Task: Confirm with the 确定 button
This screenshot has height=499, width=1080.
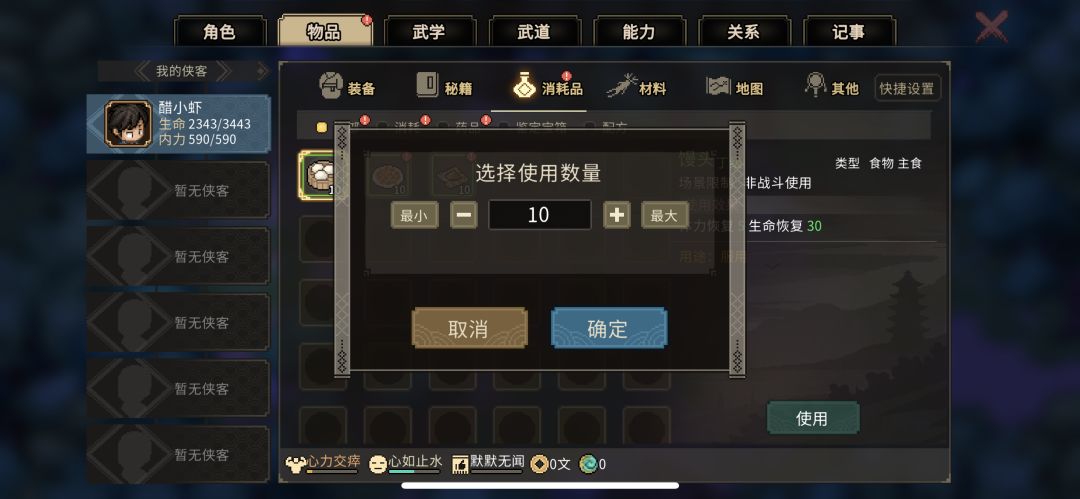Action: click(x=609, y=328)
